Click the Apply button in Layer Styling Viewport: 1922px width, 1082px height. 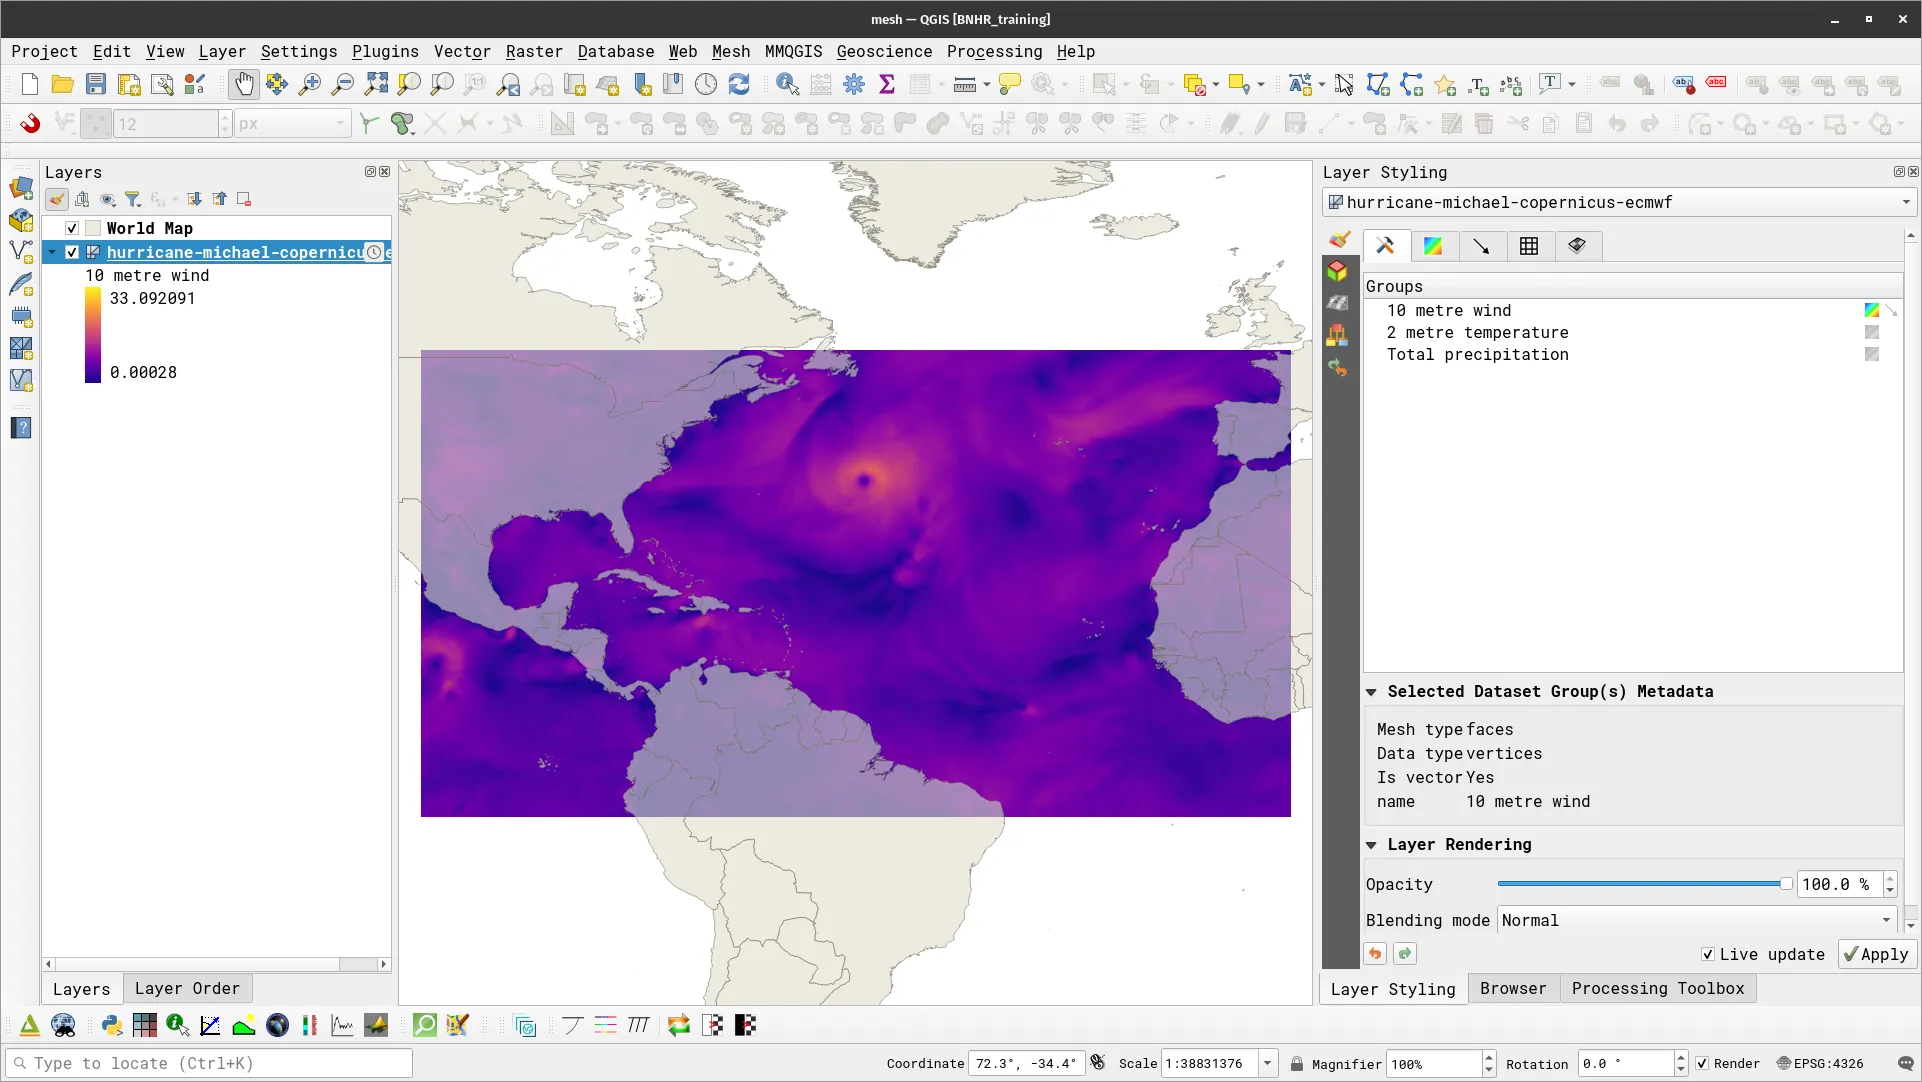(x=1876, y=954)
